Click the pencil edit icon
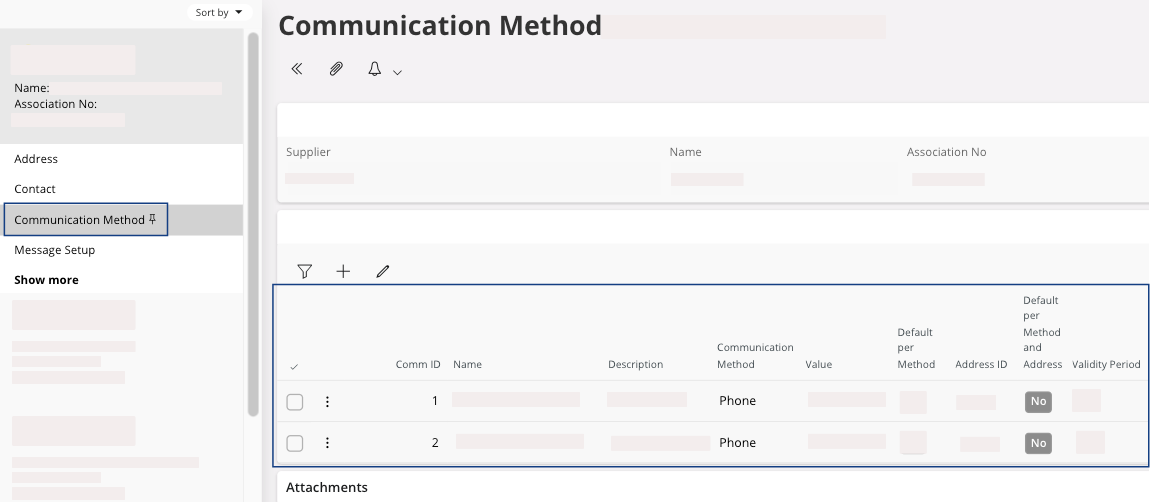Screen dimensions: 1154x502 point(382,271)
